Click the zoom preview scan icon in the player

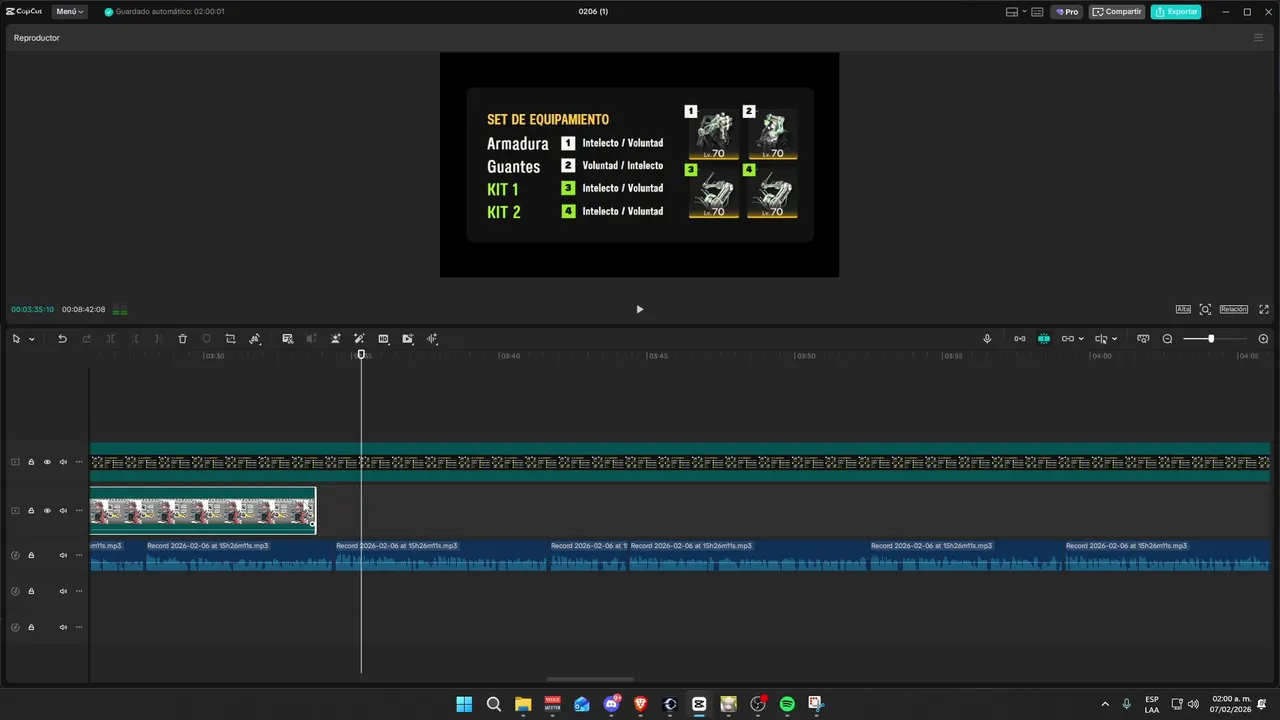(x=1205, y=310)
